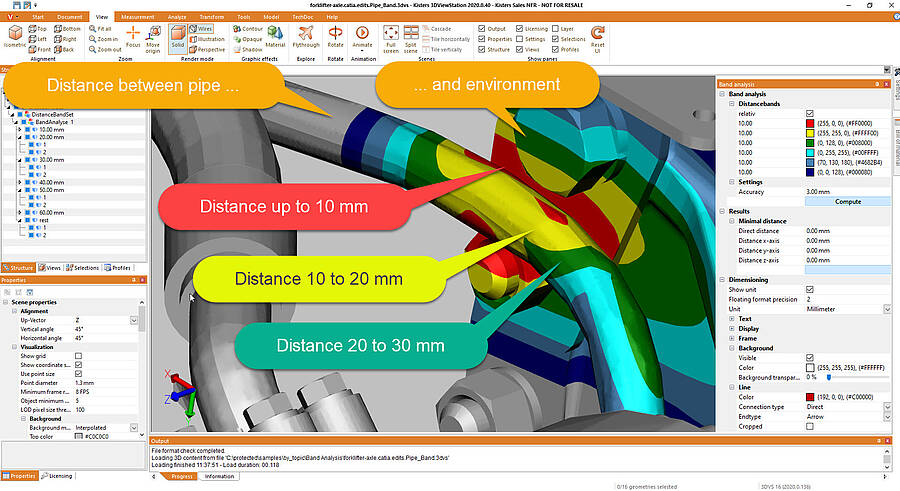
Task: Click the Split scene icon
Action: (411, 39)
